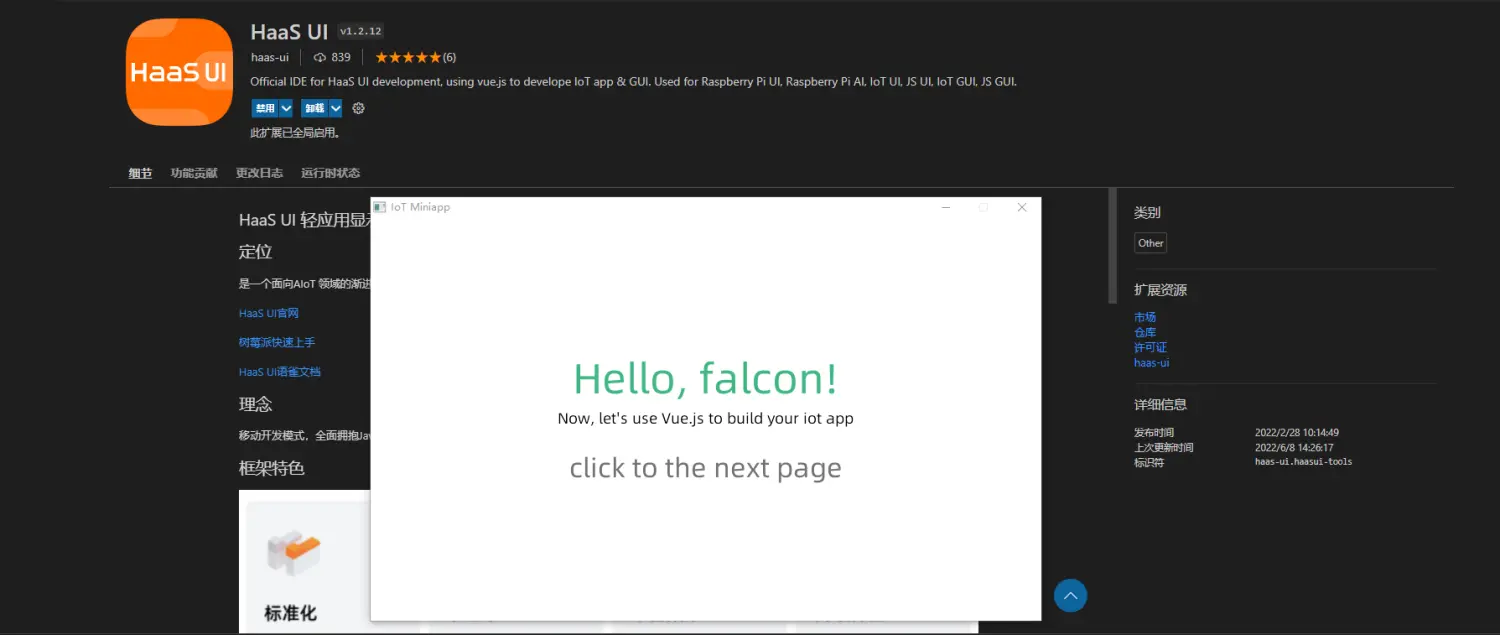Click the download count cloud icon

pyautogui.click(x=320, y=57)
